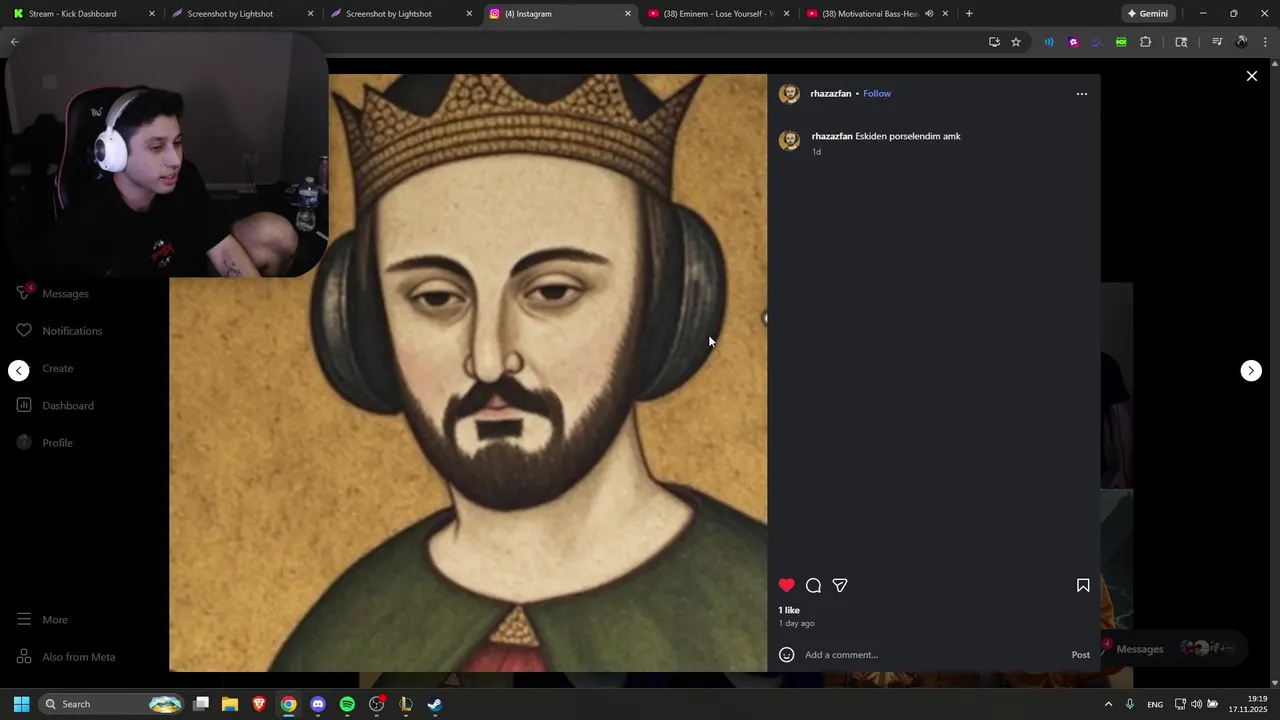Expand the More menu in the sidebar
Image resolution: width=1280 pixels, height=720 pixels.
(x=43, y=620)
